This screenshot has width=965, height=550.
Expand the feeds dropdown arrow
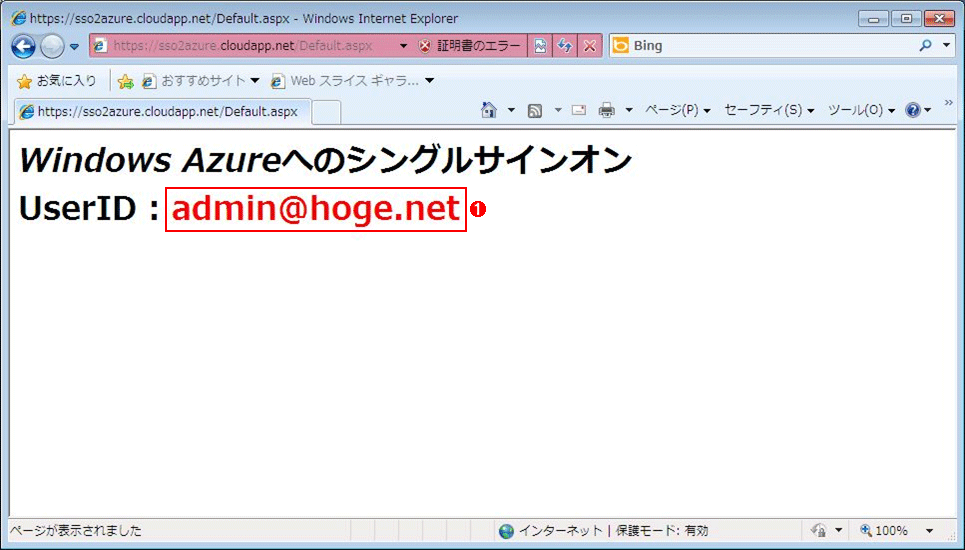click(558, 110)
